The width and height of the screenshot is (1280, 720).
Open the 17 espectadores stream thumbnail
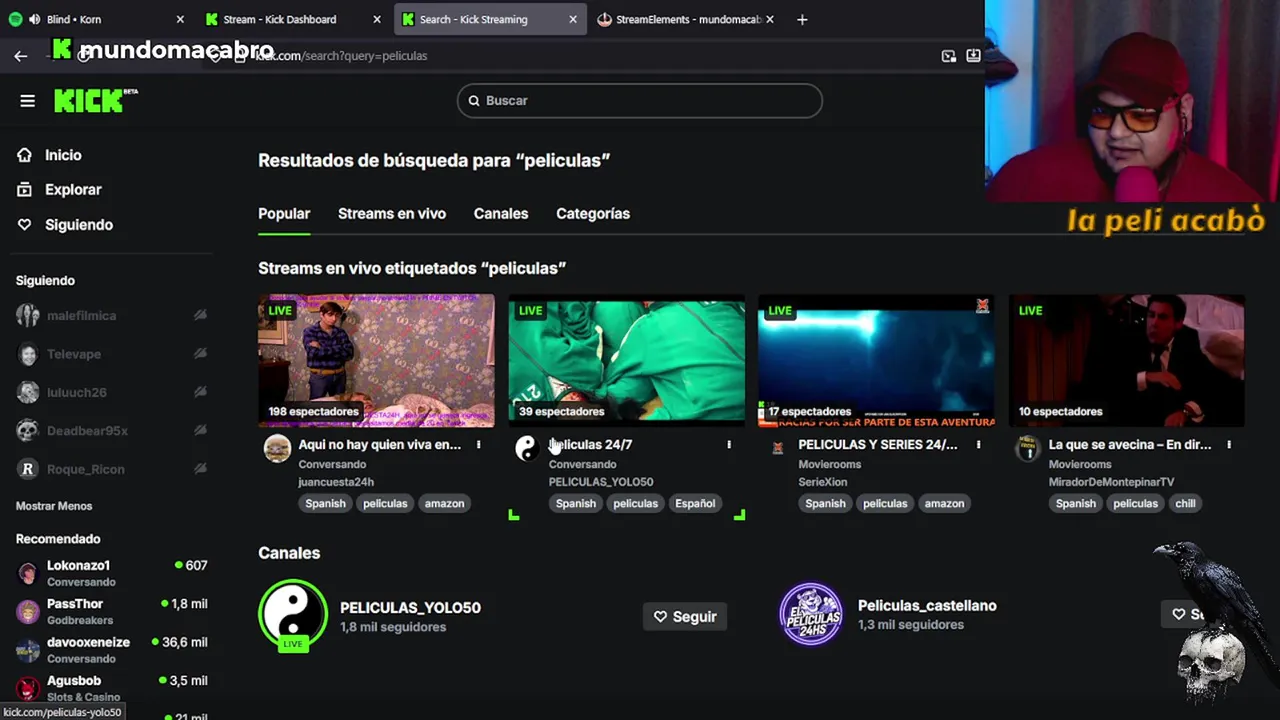pos(876,360)
